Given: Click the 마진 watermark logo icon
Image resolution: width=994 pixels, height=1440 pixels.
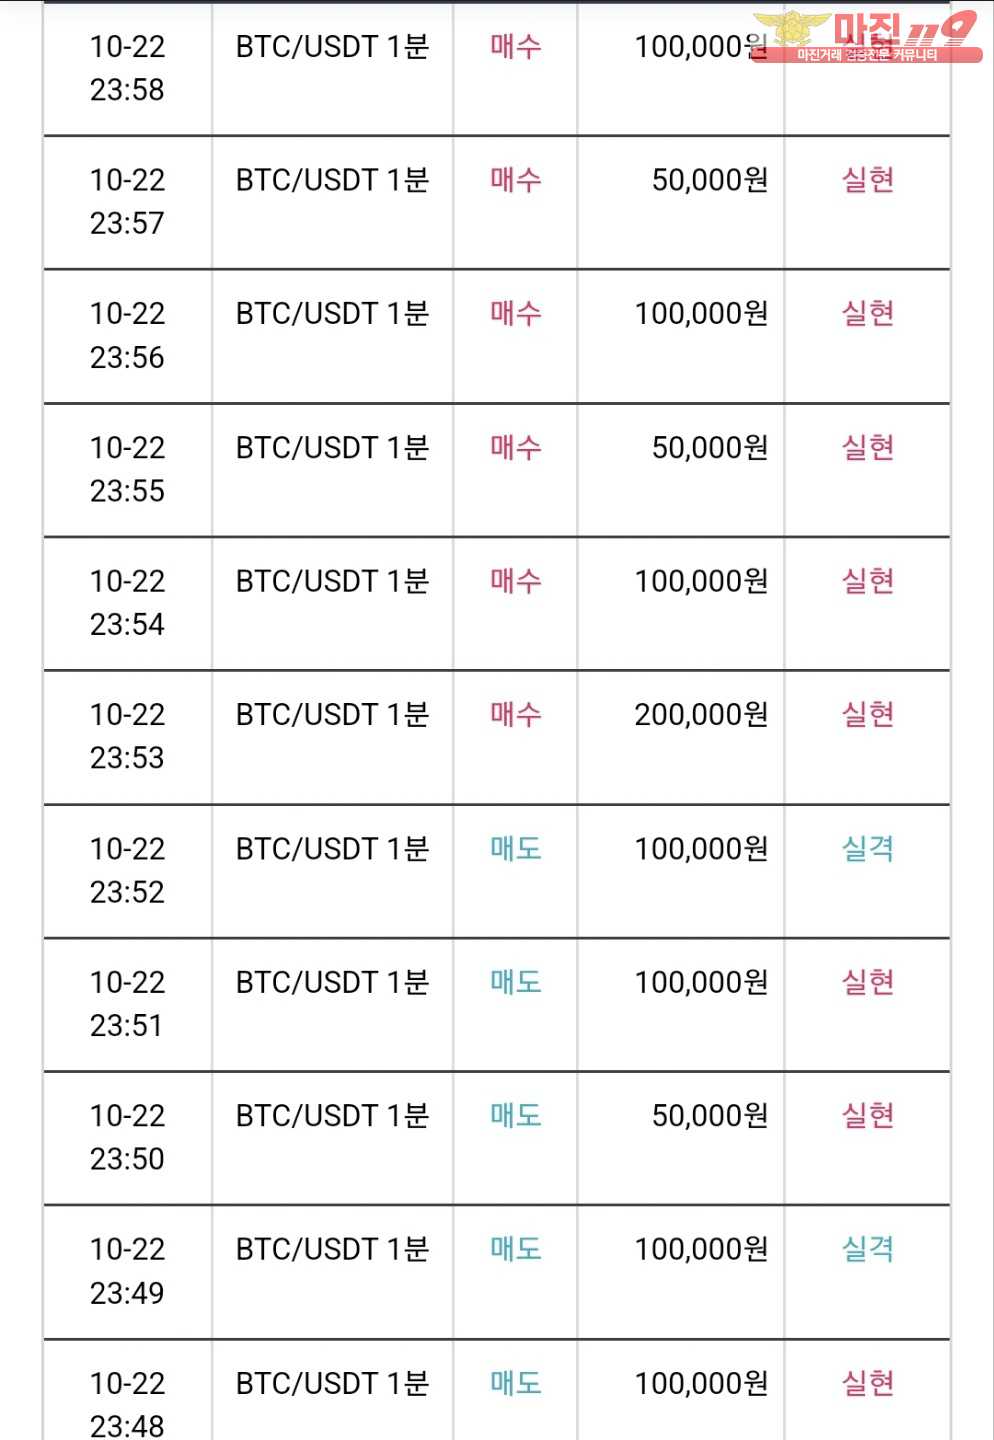Looking at the screenshot, I should point(866,36).
